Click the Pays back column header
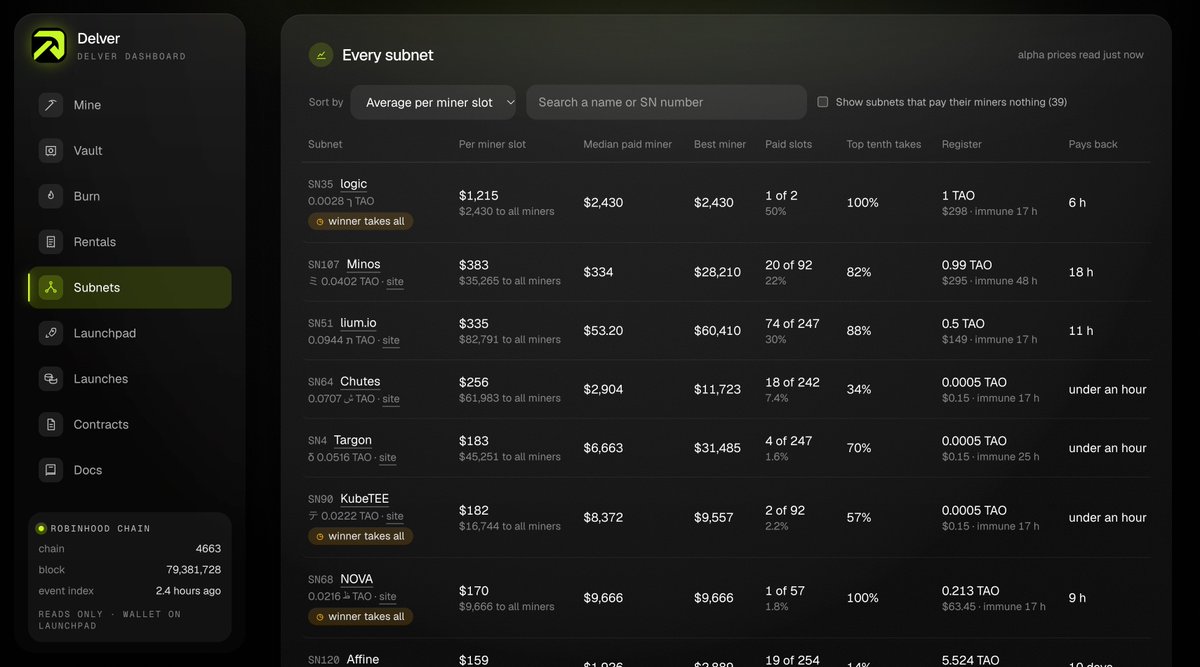Screen dimensions: 1200x667 click(x=1093, y=144)
